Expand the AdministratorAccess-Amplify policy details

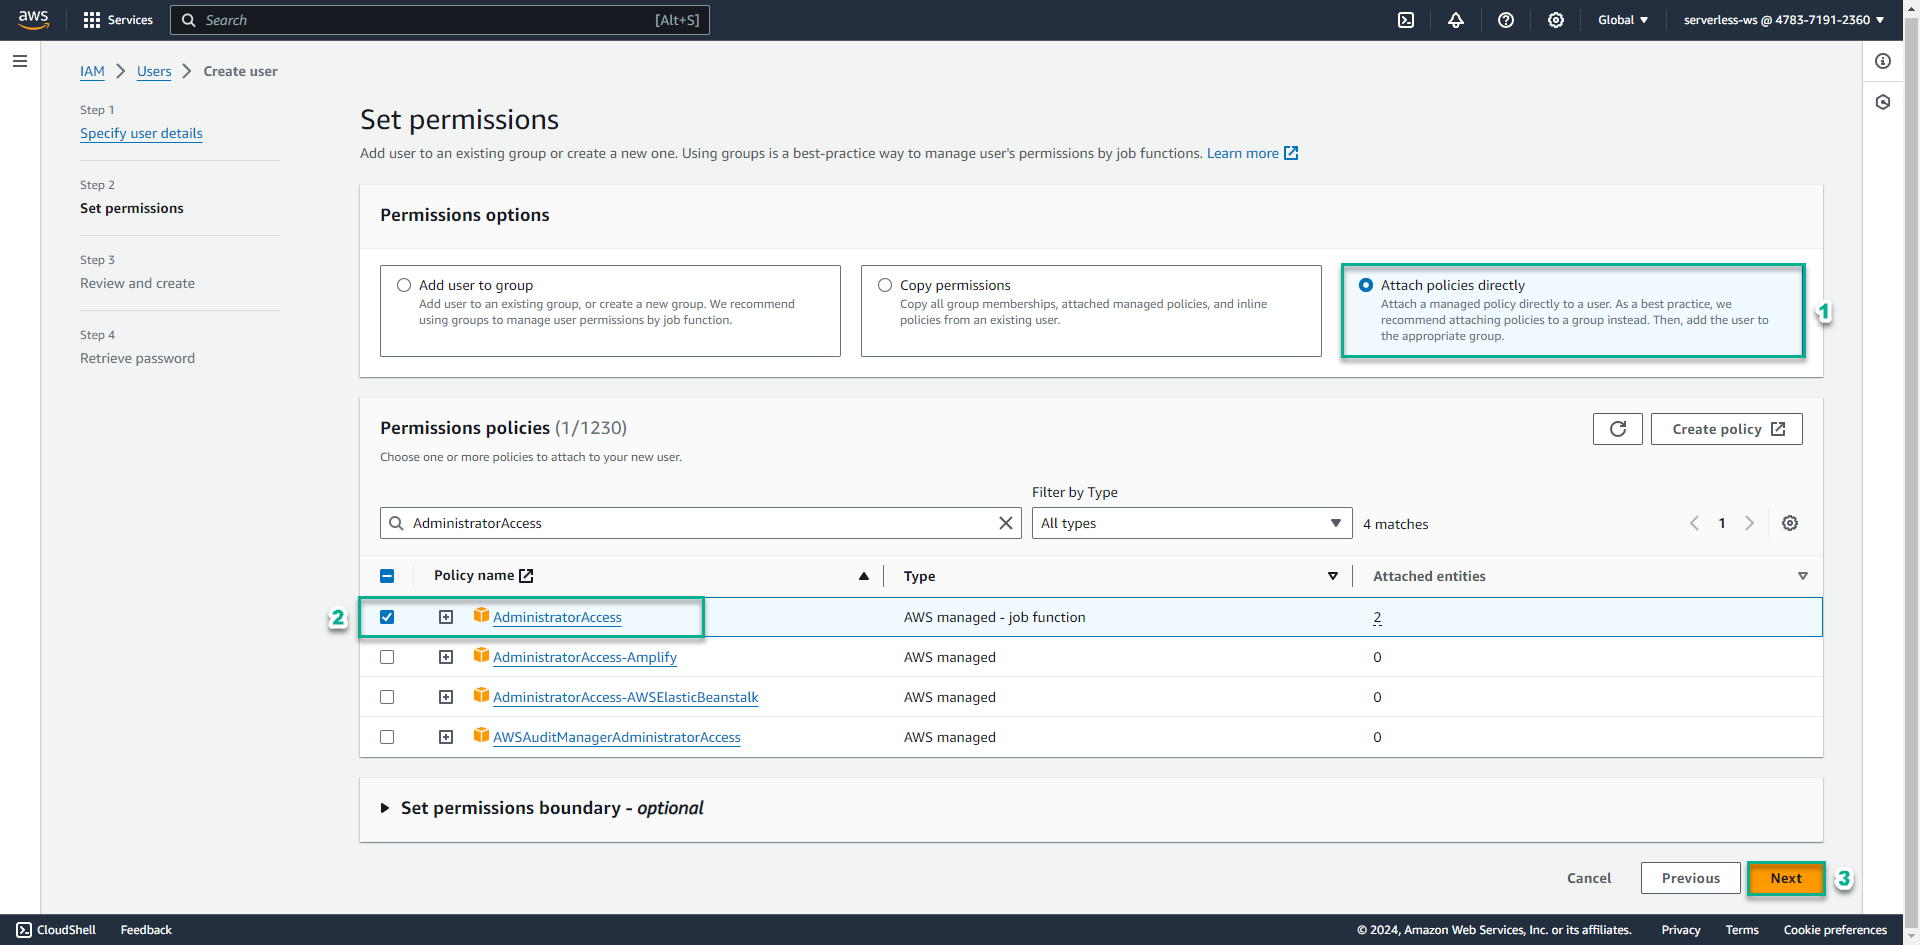pyautogui.click(x=446, y=657)
